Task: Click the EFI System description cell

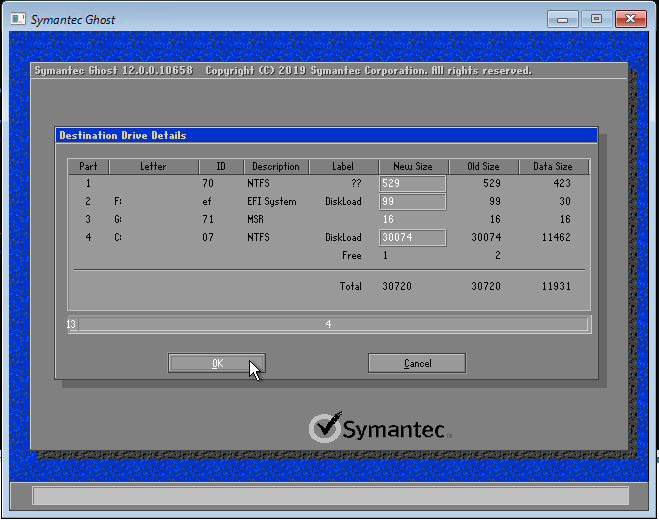Action: [272, 201]
